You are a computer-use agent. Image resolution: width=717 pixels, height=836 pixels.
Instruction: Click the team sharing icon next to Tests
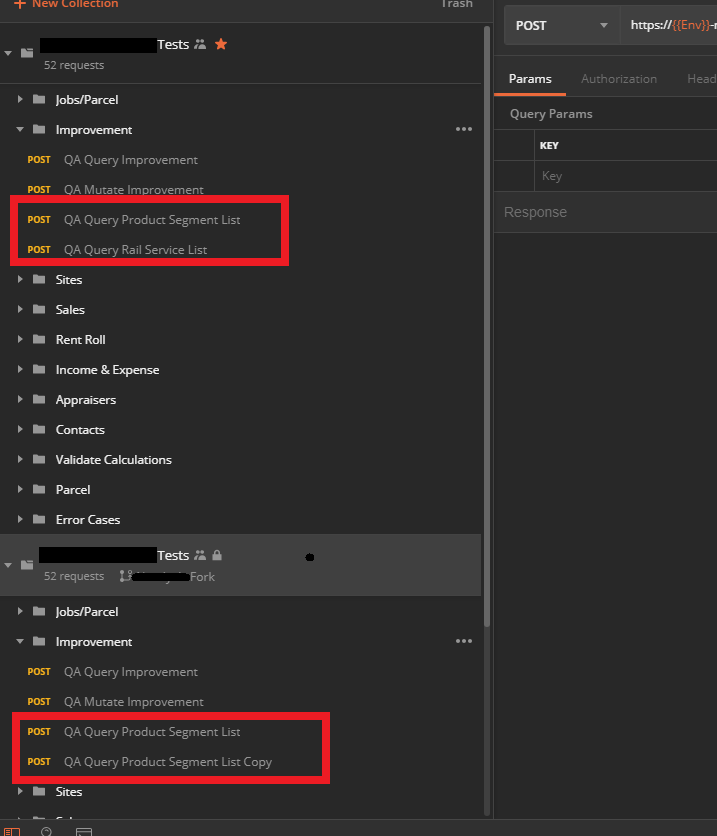(200, 44)
